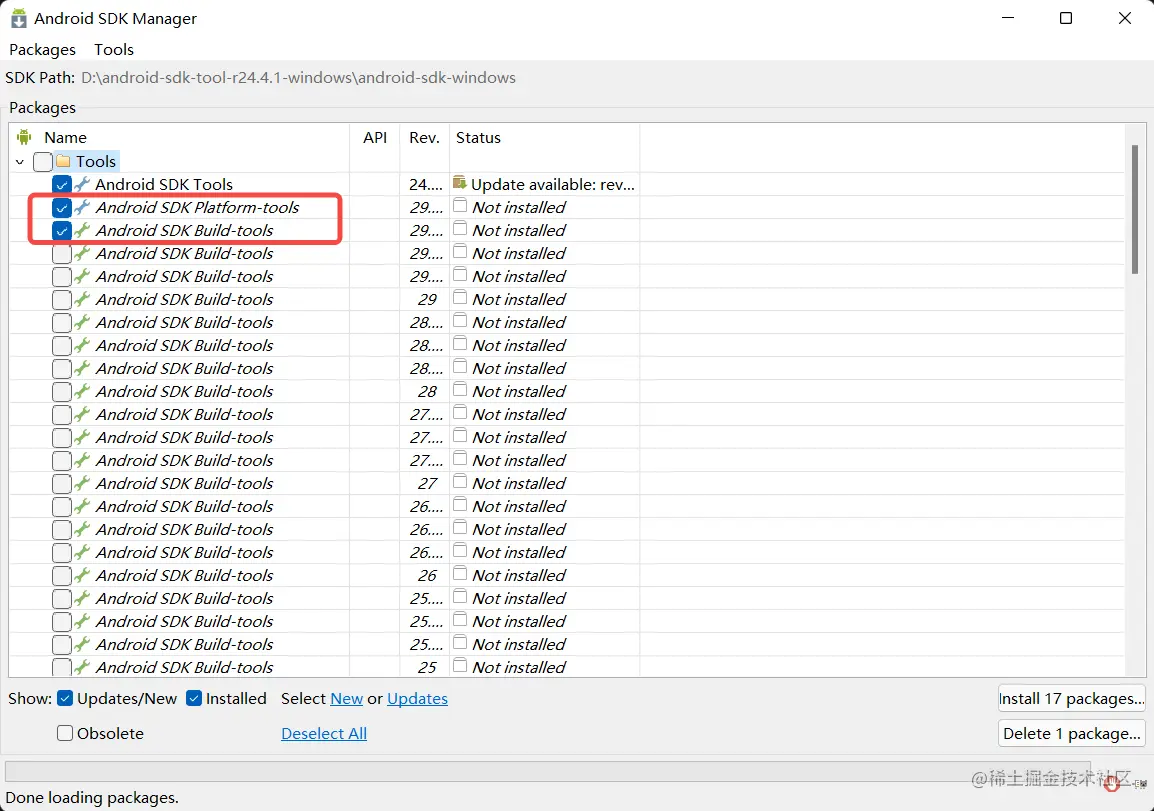Check the Build-tools revision 29 checkbox
This screenshot has height=811, width=1154.
(x=62, y=300)
